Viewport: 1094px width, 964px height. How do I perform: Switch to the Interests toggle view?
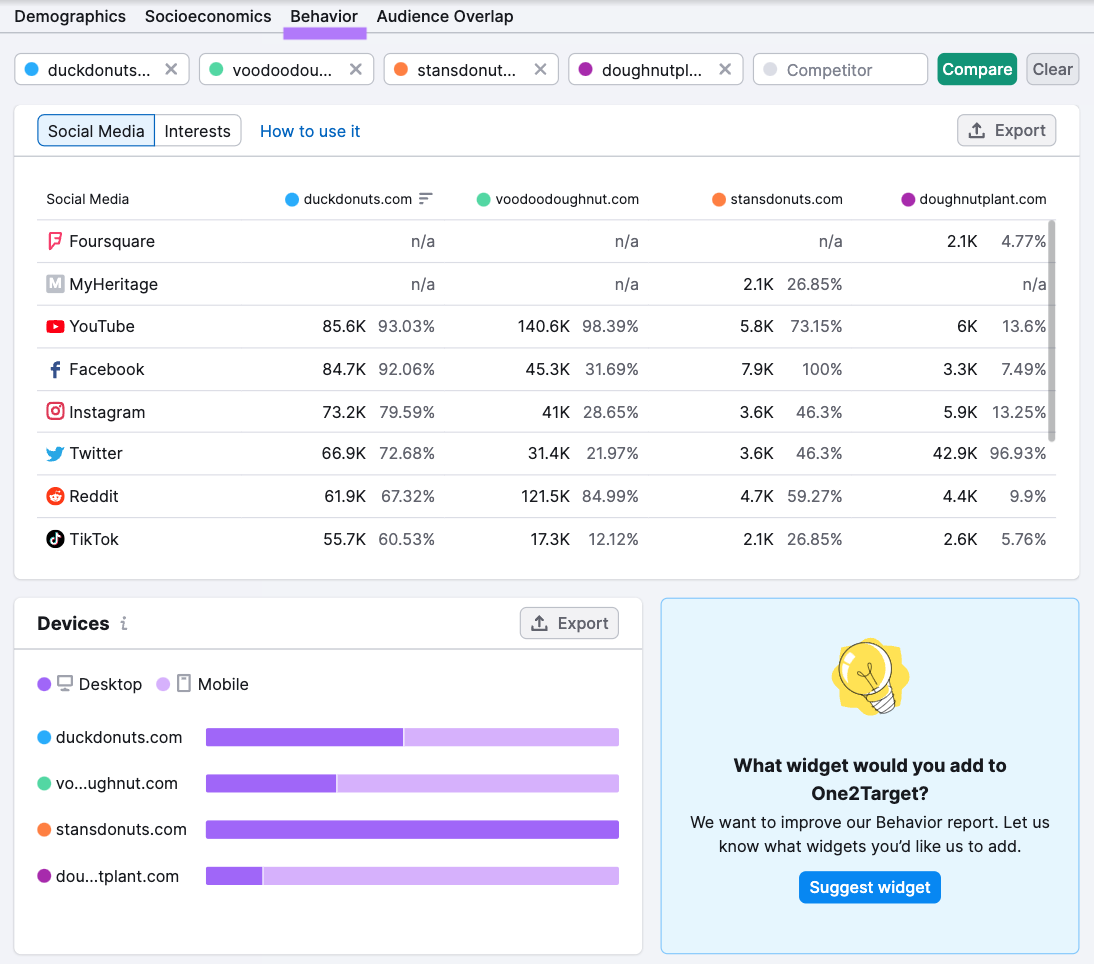[197, 131]
